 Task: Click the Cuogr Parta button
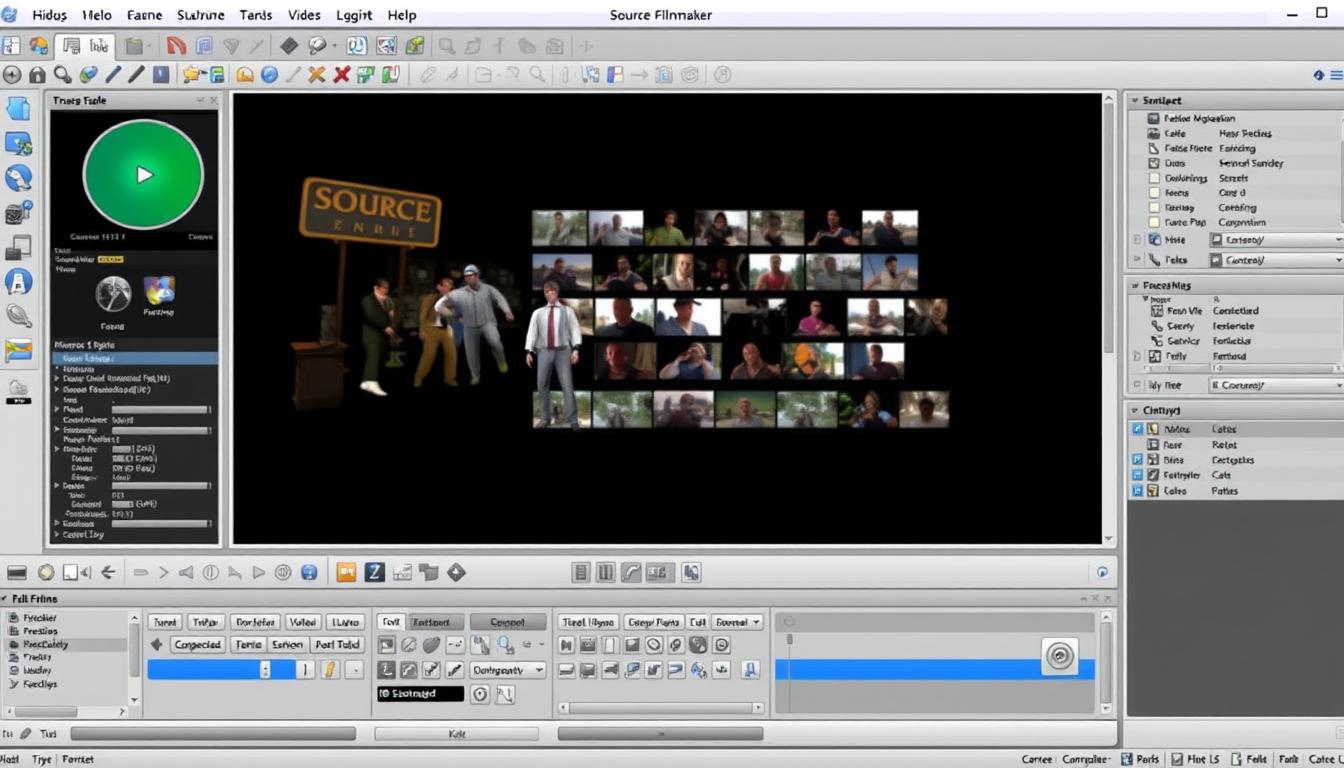pos(654,622)
